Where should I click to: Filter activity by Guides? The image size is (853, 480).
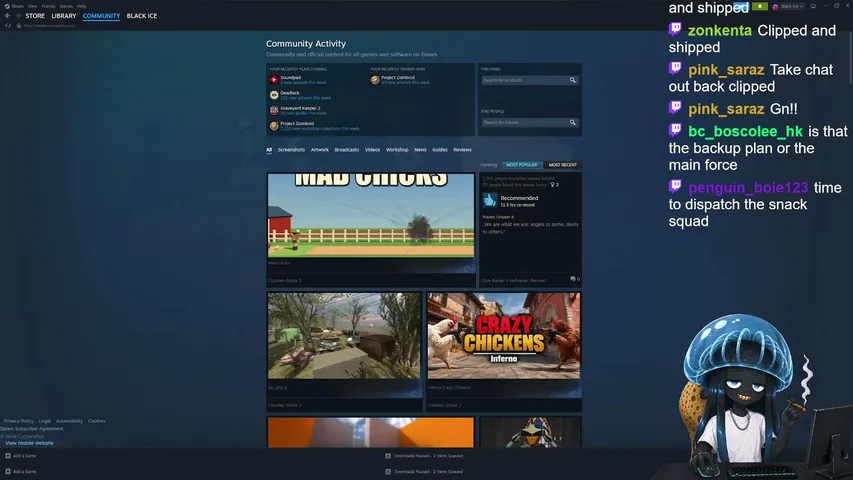440,150
